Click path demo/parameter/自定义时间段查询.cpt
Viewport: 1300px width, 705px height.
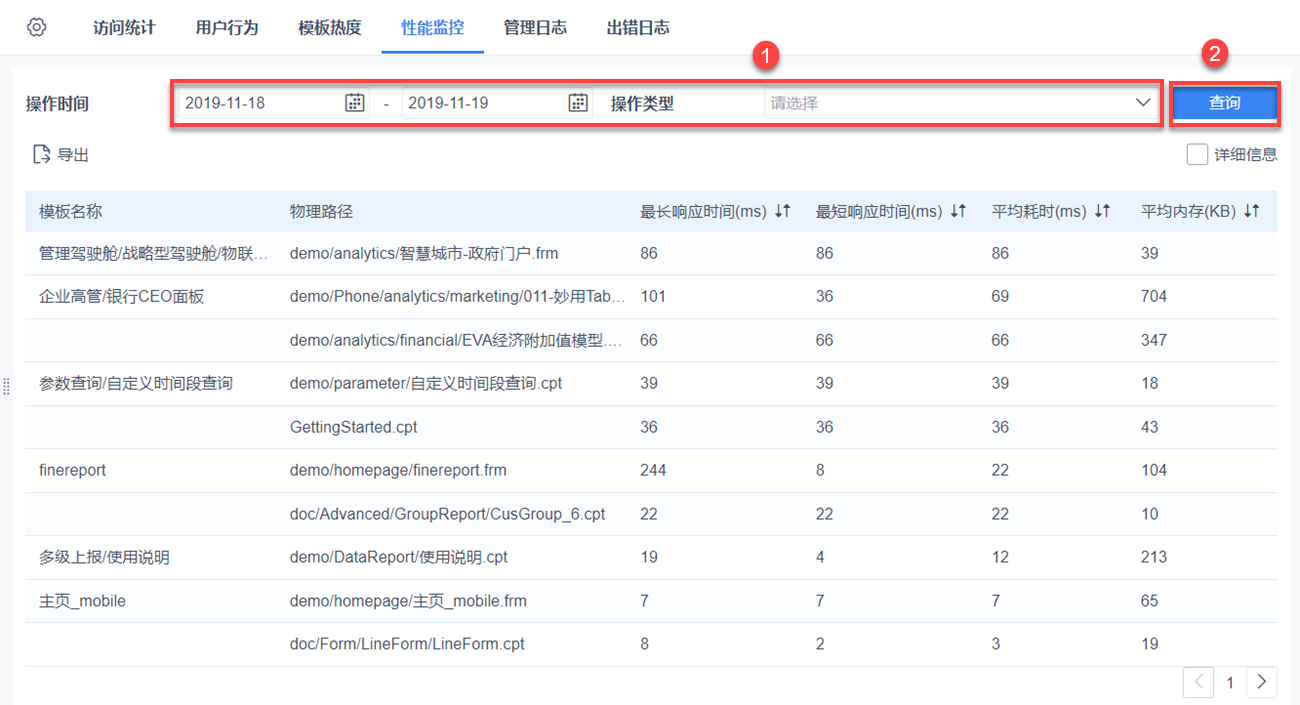[x=426, y=383]
